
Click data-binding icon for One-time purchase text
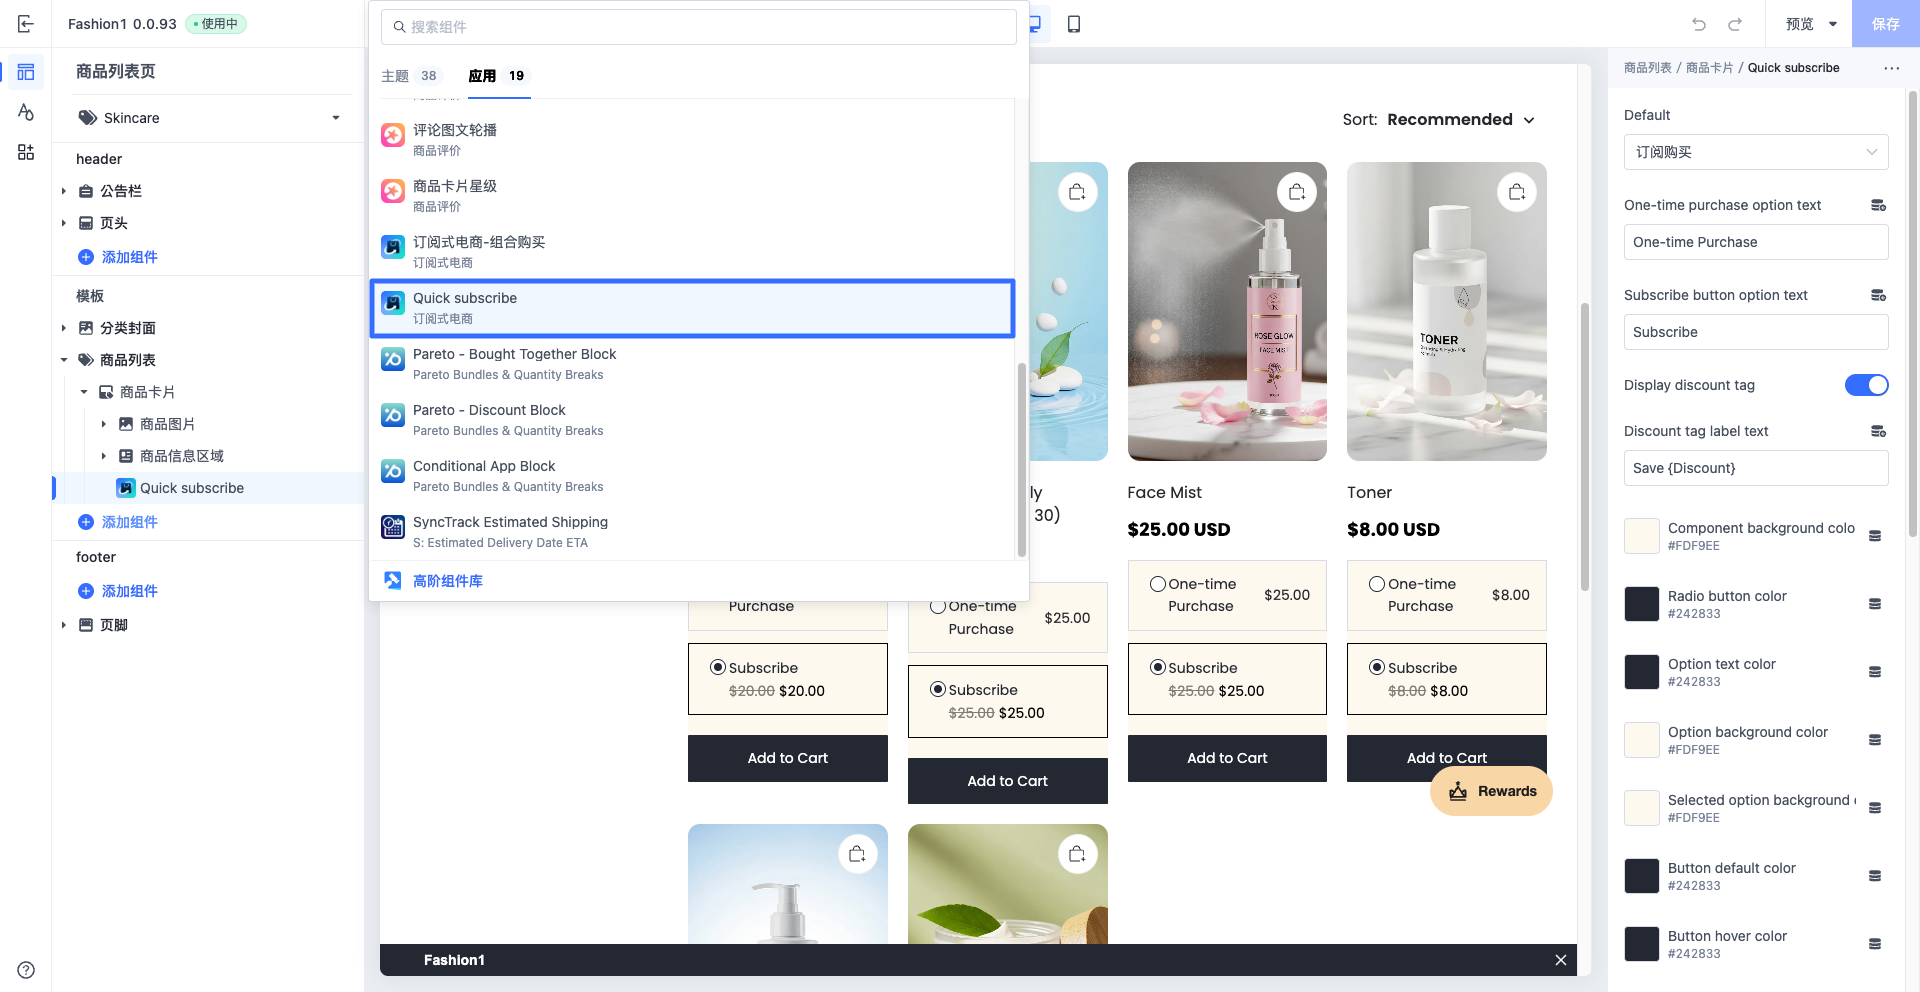(x=1878, y=205)
